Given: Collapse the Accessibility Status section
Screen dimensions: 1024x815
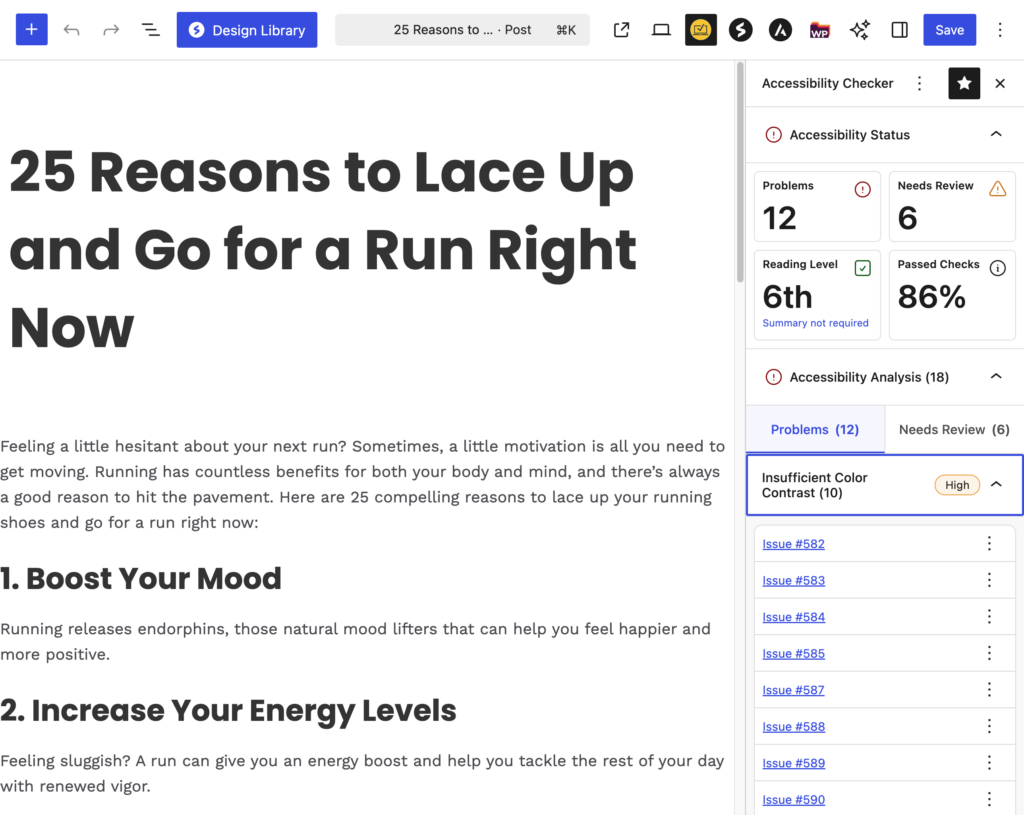Looking at the screenshot, I should click(x=995, y=134).
